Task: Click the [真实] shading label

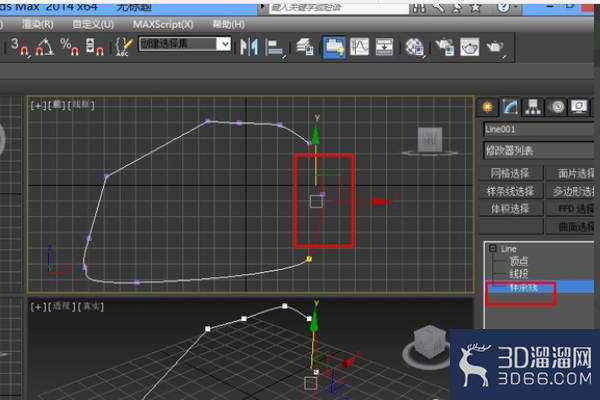Action: (91, 306)
